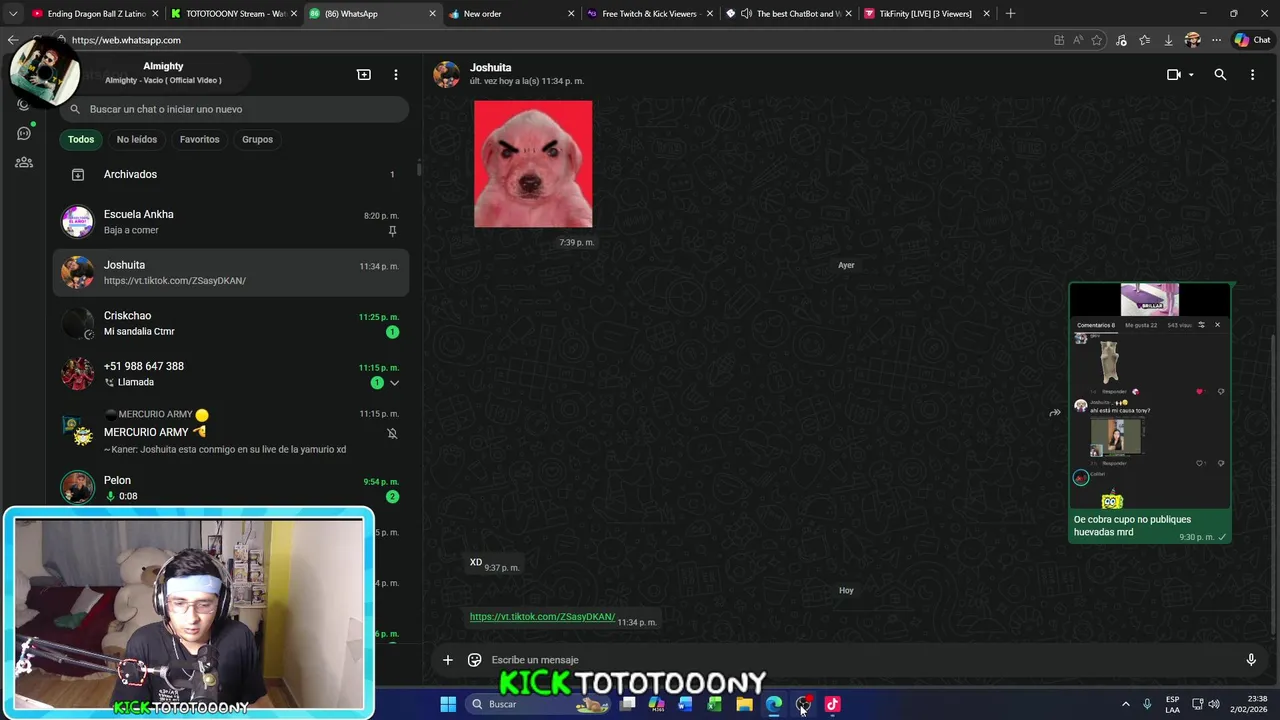The image size is (1280, 720).
Task: Select the Favoritos filter
Action: [x=199, y=139]
